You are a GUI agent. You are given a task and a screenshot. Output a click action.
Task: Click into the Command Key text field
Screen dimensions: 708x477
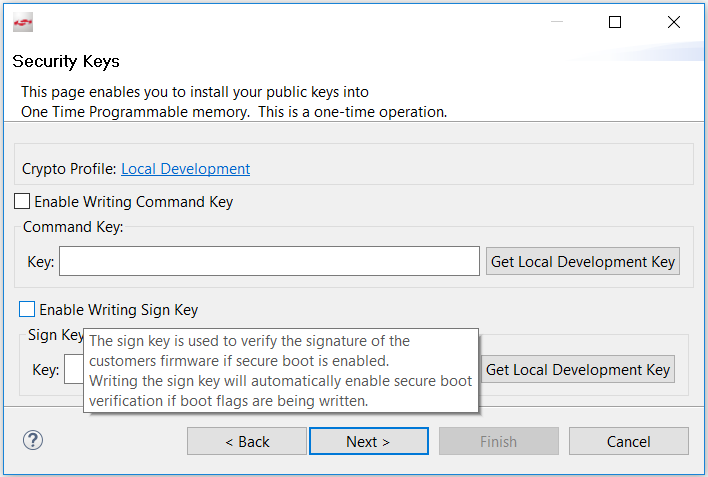pos(269,262)
